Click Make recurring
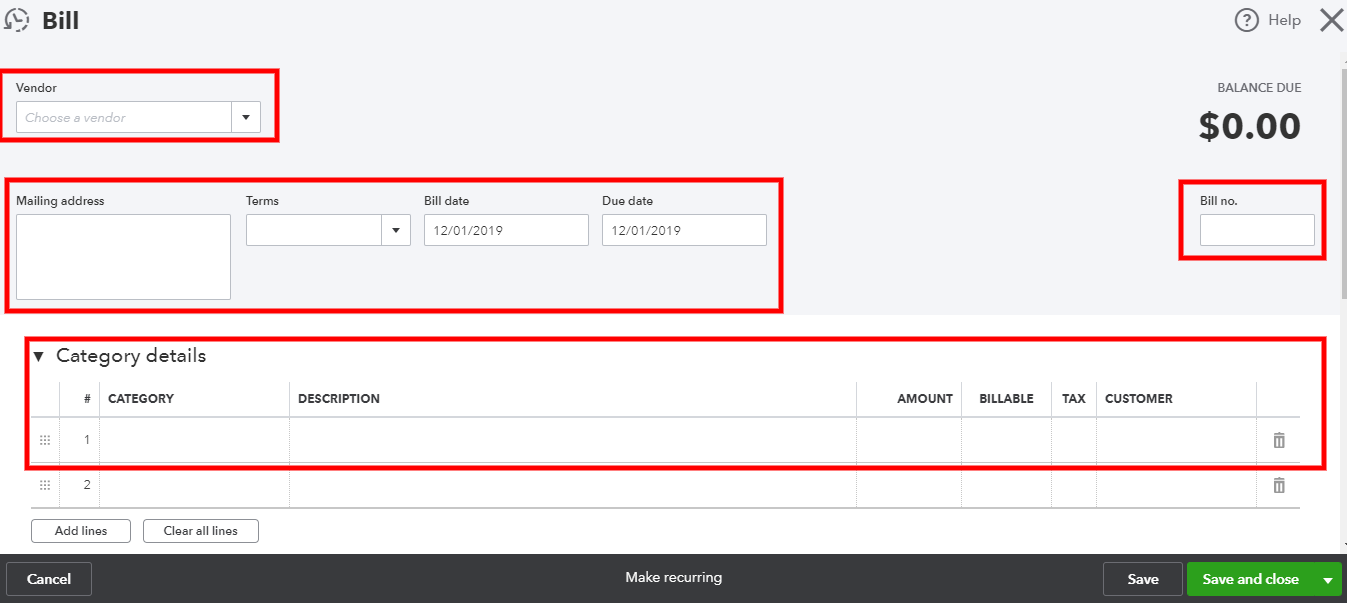 point(673,577)
